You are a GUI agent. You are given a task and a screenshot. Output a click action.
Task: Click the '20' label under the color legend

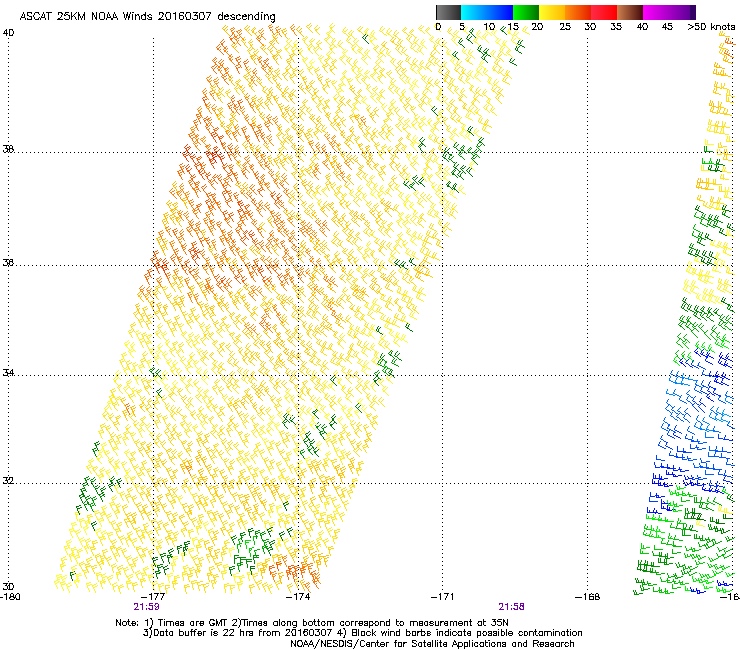pos(537,26)
